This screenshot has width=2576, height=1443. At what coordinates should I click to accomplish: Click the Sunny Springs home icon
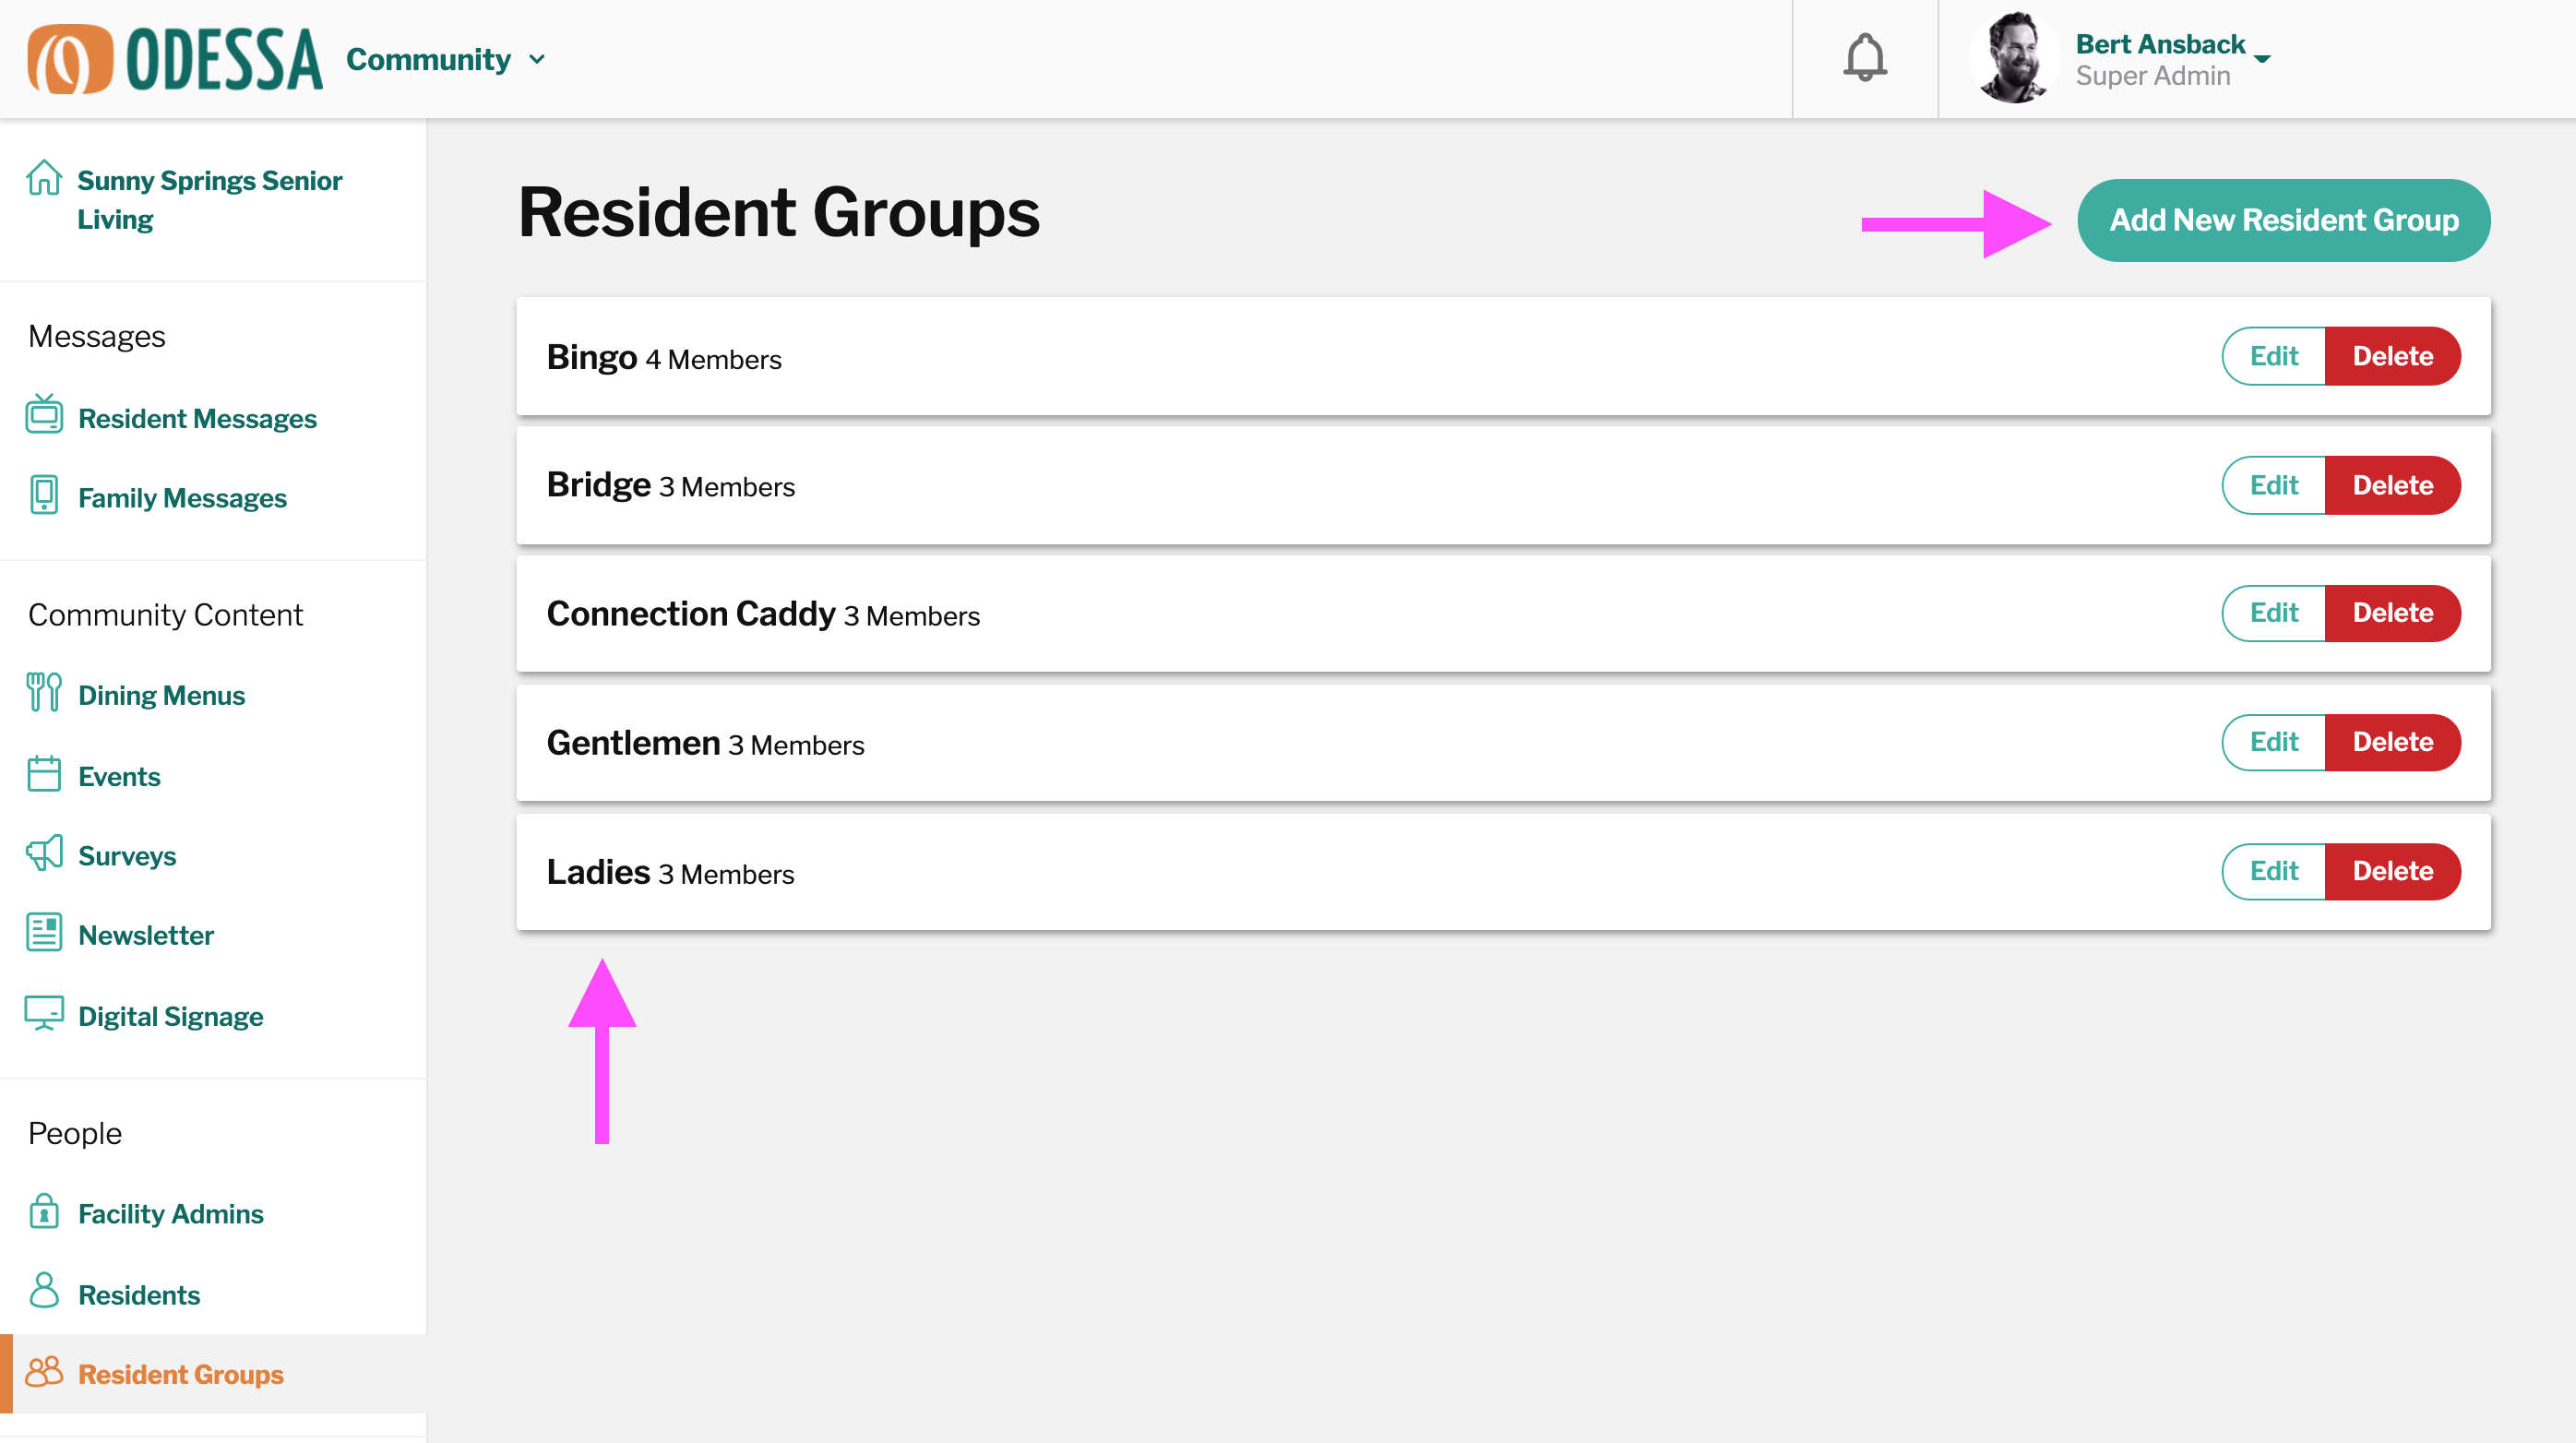coord(44,178)
